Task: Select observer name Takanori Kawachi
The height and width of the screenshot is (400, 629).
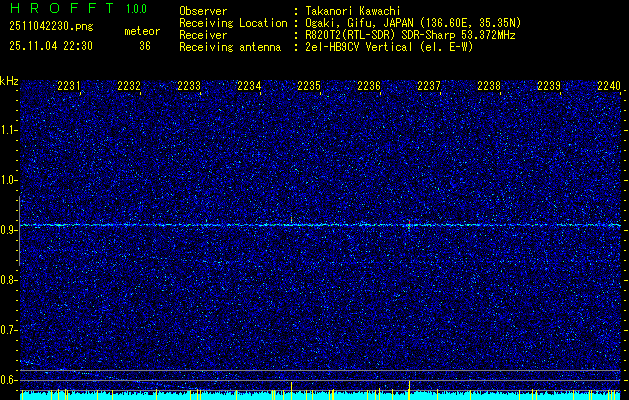Action: pos(353,11)
